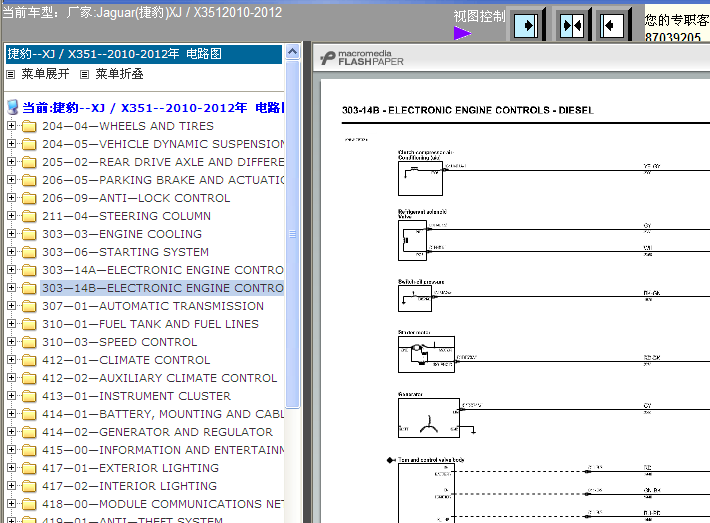Click folder icon of 412-02 Auxiliary Climate Control
This screenshot has width=710, height=523.
[29, 378]
